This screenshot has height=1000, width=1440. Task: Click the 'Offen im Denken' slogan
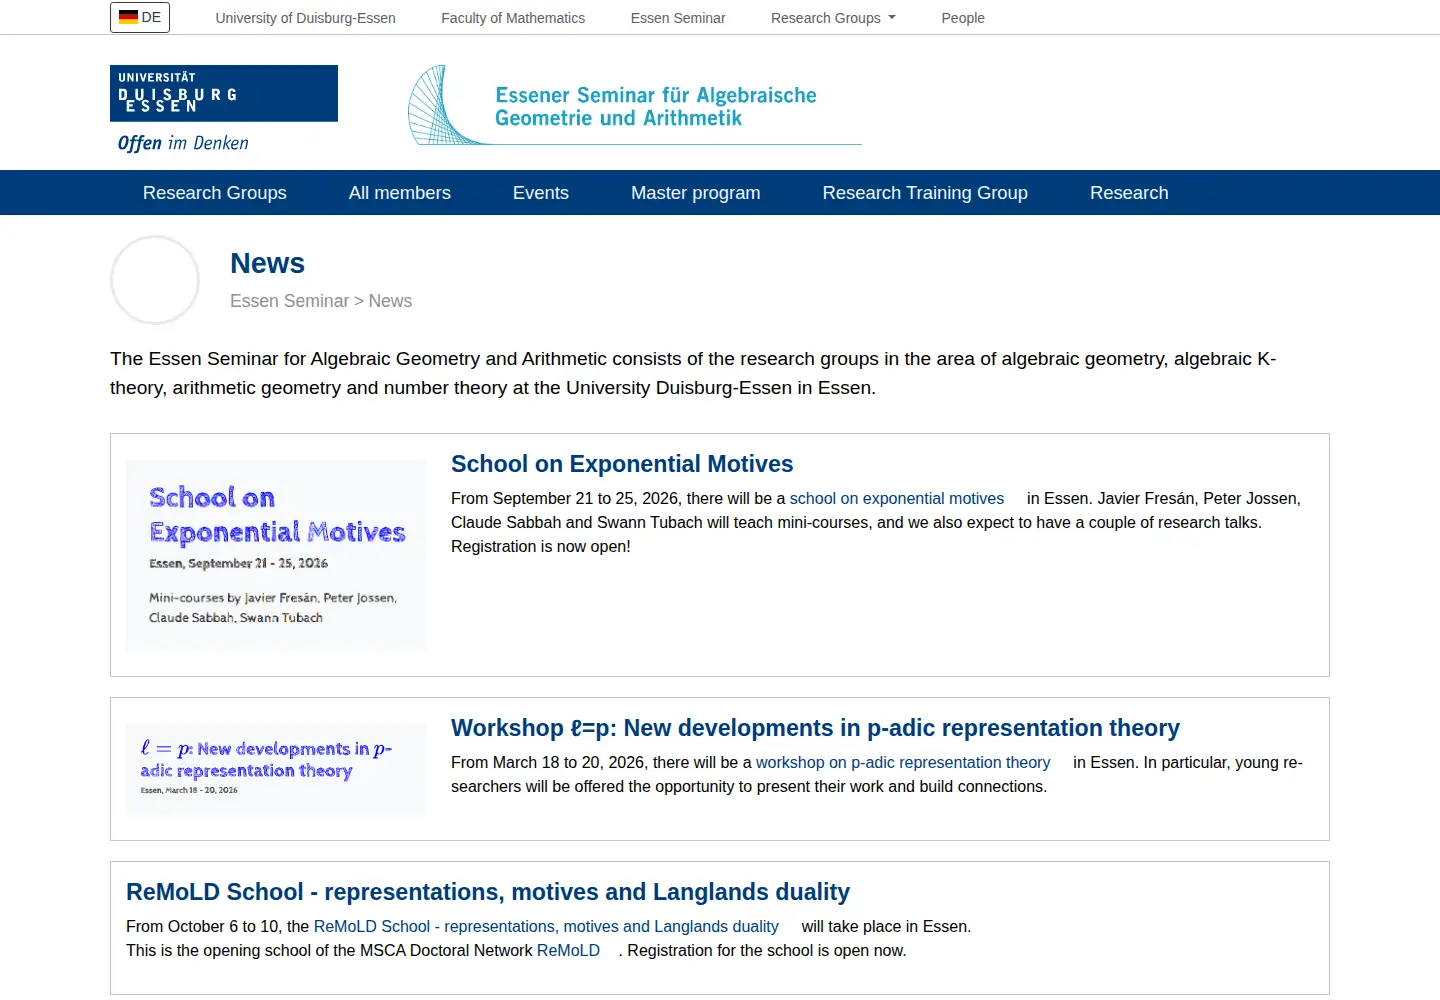183,143
